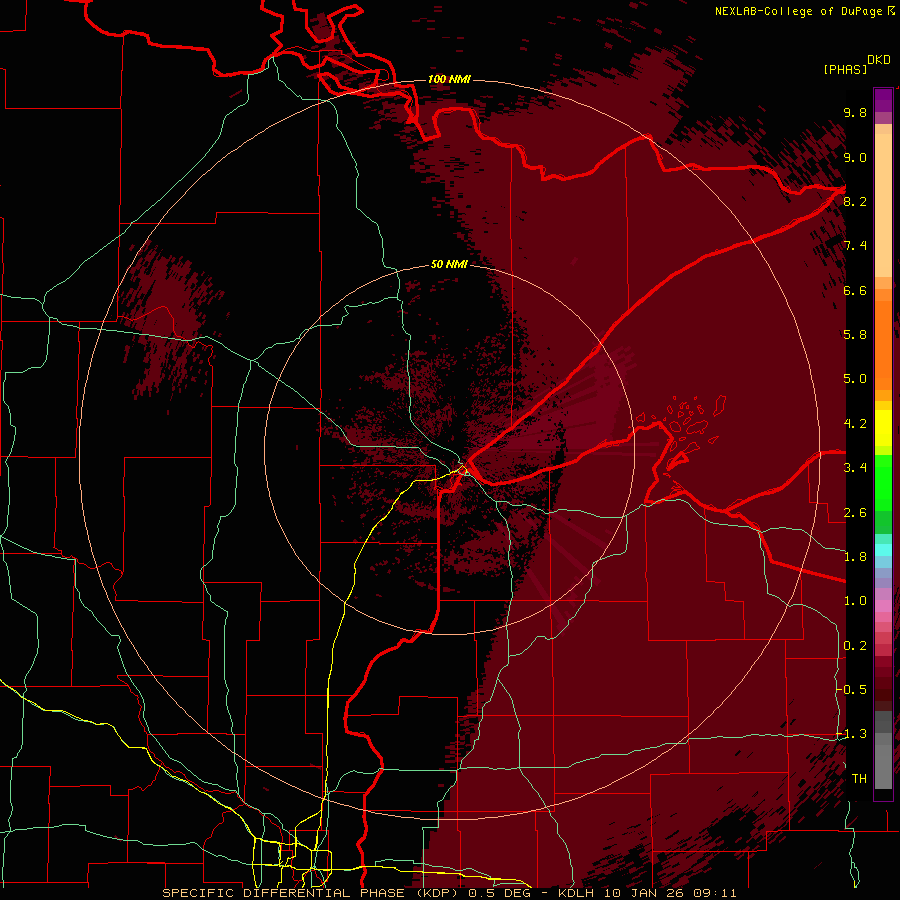
Task: Pick the peach segment near 8.2 value
Action: [x=883, y=204]
